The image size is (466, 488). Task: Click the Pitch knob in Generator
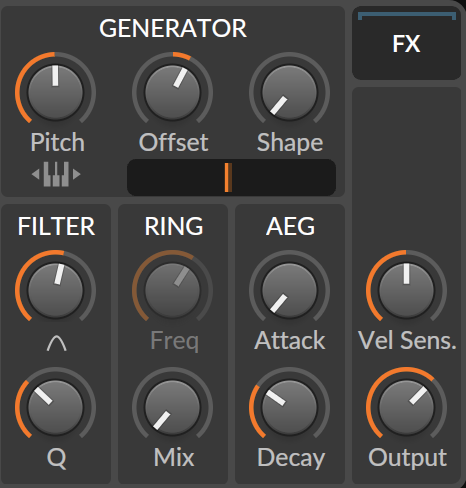[55, 92]
